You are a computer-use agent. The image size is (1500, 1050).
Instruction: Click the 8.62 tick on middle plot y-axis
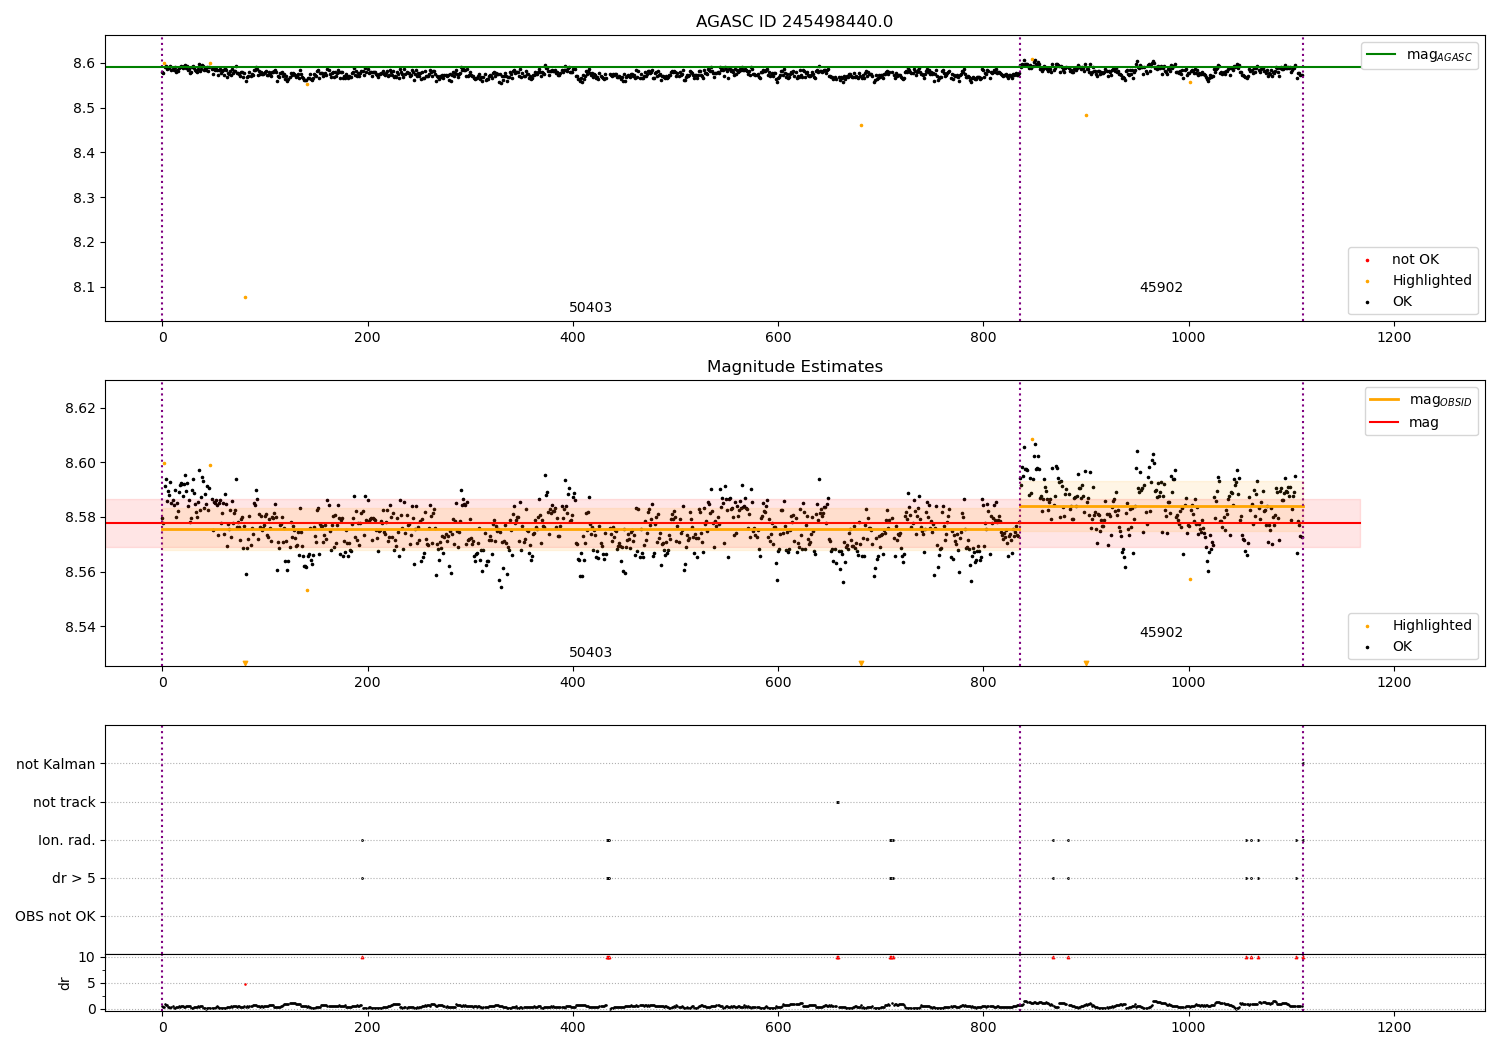[79, 409]
